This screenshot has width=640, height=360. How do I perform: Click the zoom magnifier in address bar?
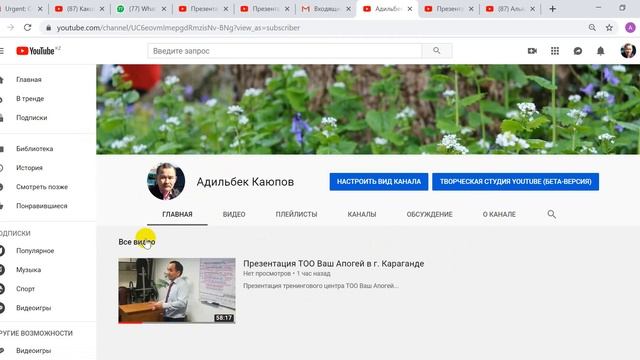(x=592, y=27)
